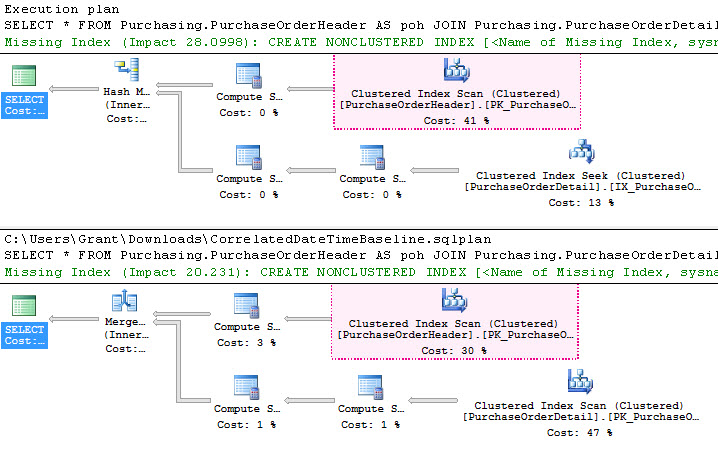Click 'Cost: 47 %' label

[x=579, y=432]
